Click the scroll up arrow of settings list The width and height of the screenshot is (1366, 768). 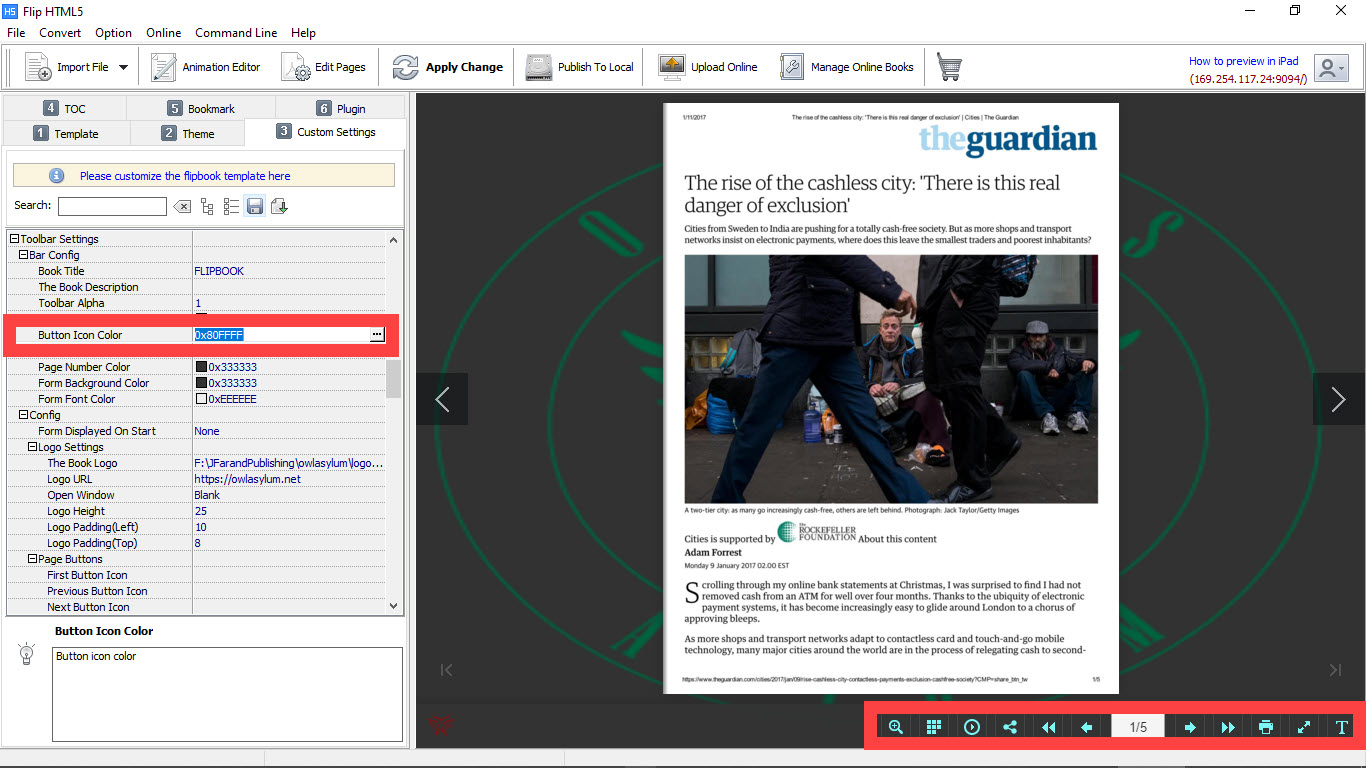click(x=393, y=239)
